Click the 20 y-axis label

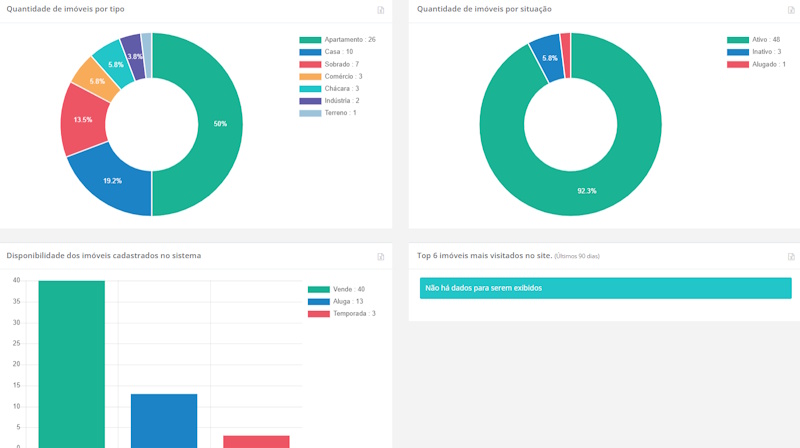[x=16, y=364]
